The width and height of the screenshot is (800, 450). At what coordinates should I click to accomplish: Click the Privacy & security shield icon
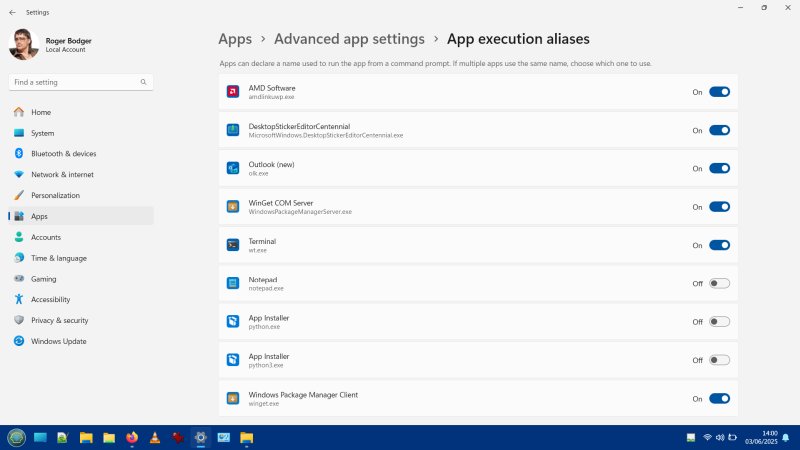coord(19,320)
